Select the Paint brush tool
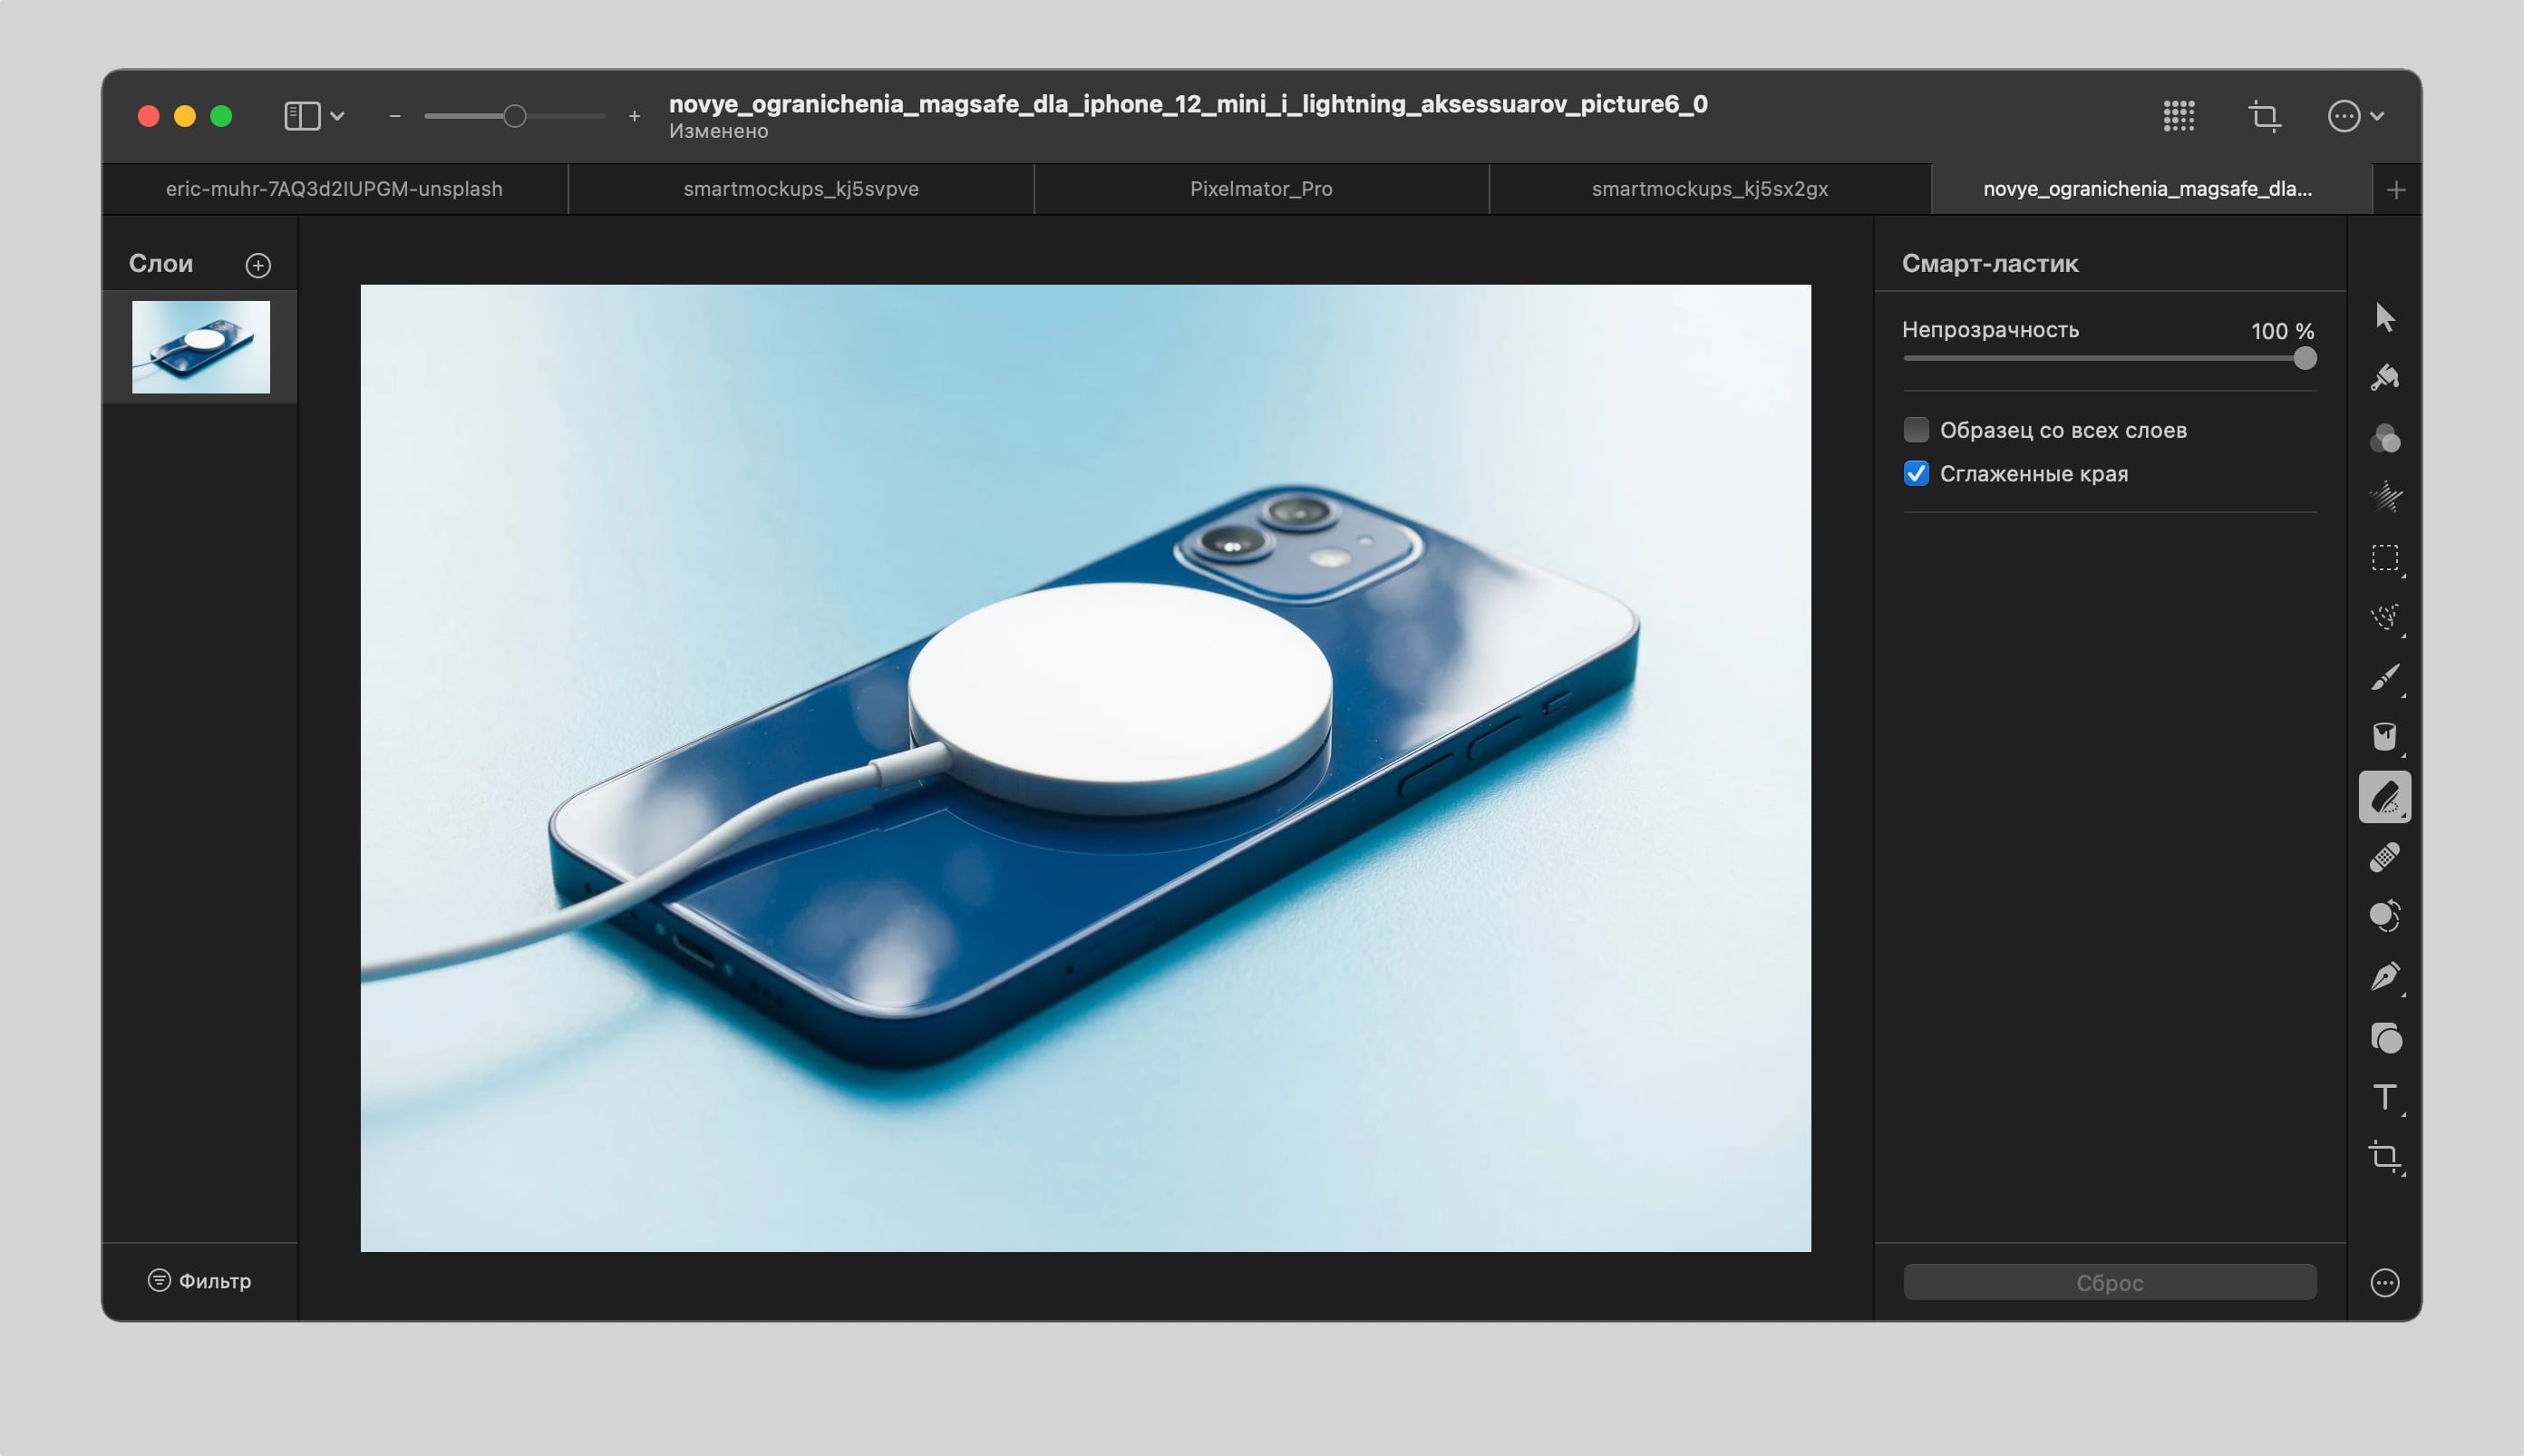Screen dimensions: 2524x1456 tap(2385, 678)
